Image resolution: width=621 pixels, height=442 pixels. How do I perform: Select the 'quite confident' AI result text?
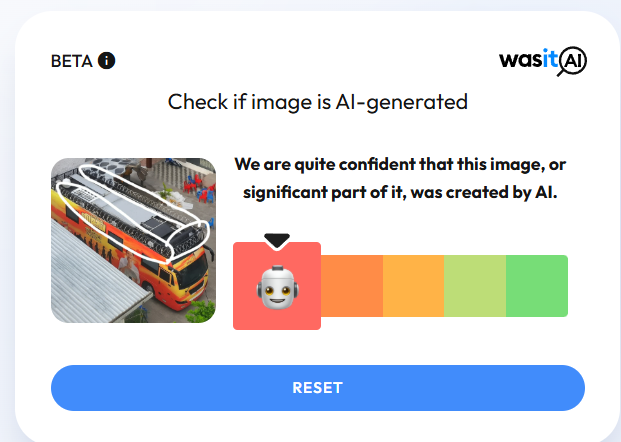pos(400,178)
